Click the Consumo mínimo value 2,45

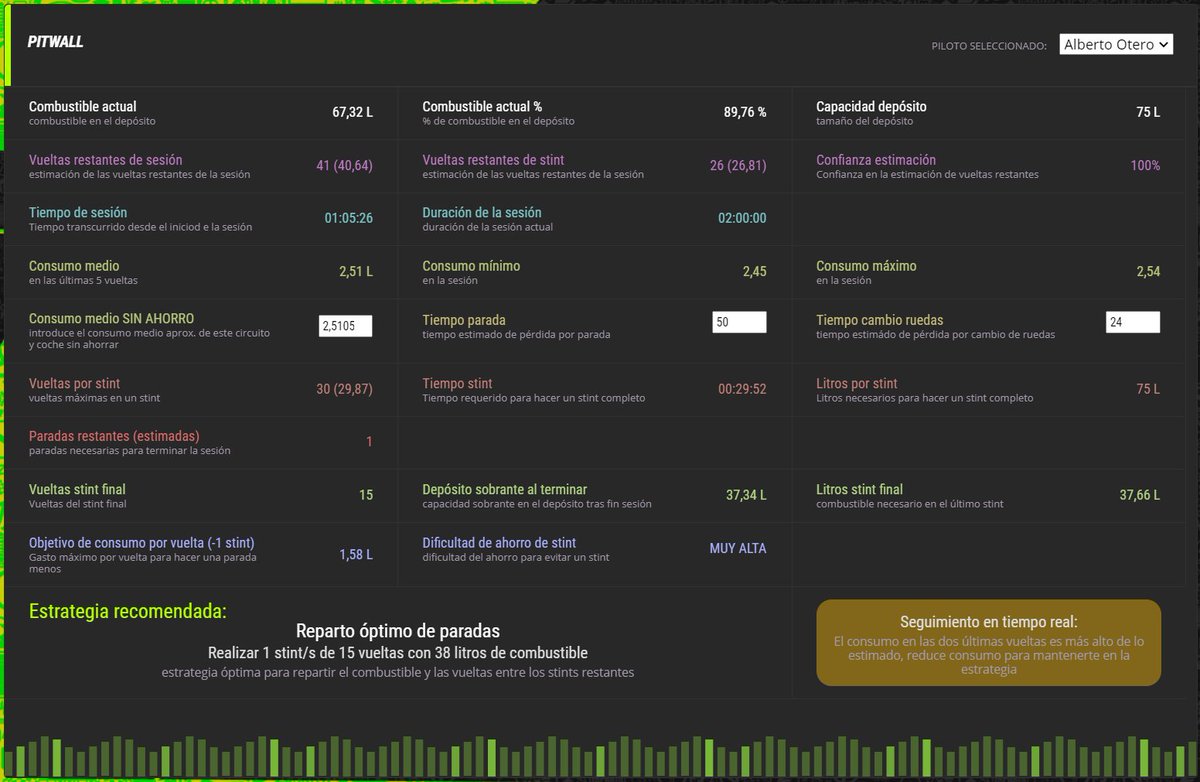[x=754, y=272]
